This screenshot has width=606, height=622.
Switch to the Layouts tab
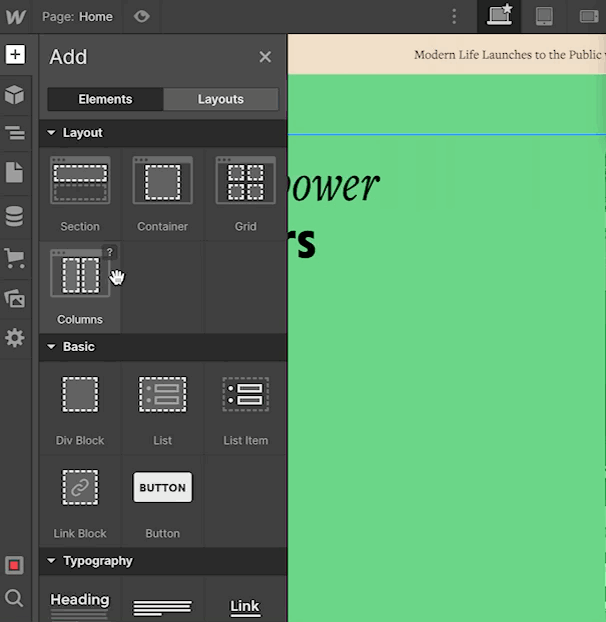pos(220,99)
